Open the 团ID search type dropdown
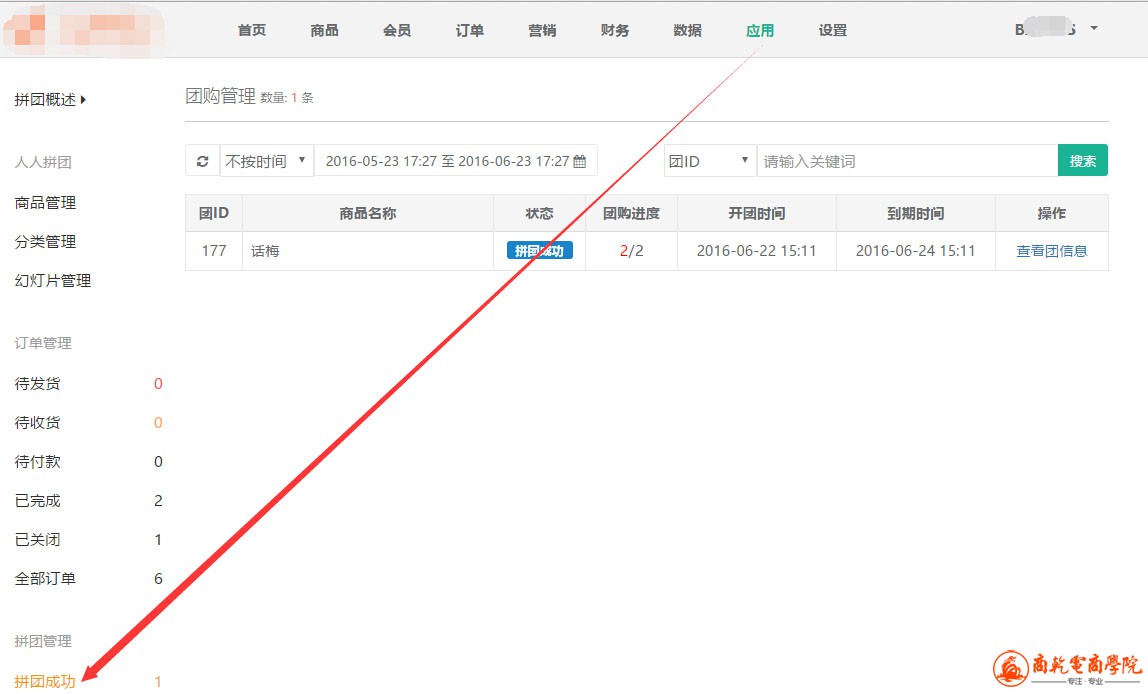Image resolution: width=1148 pixels, height=694 pixels. pos(710,161)
